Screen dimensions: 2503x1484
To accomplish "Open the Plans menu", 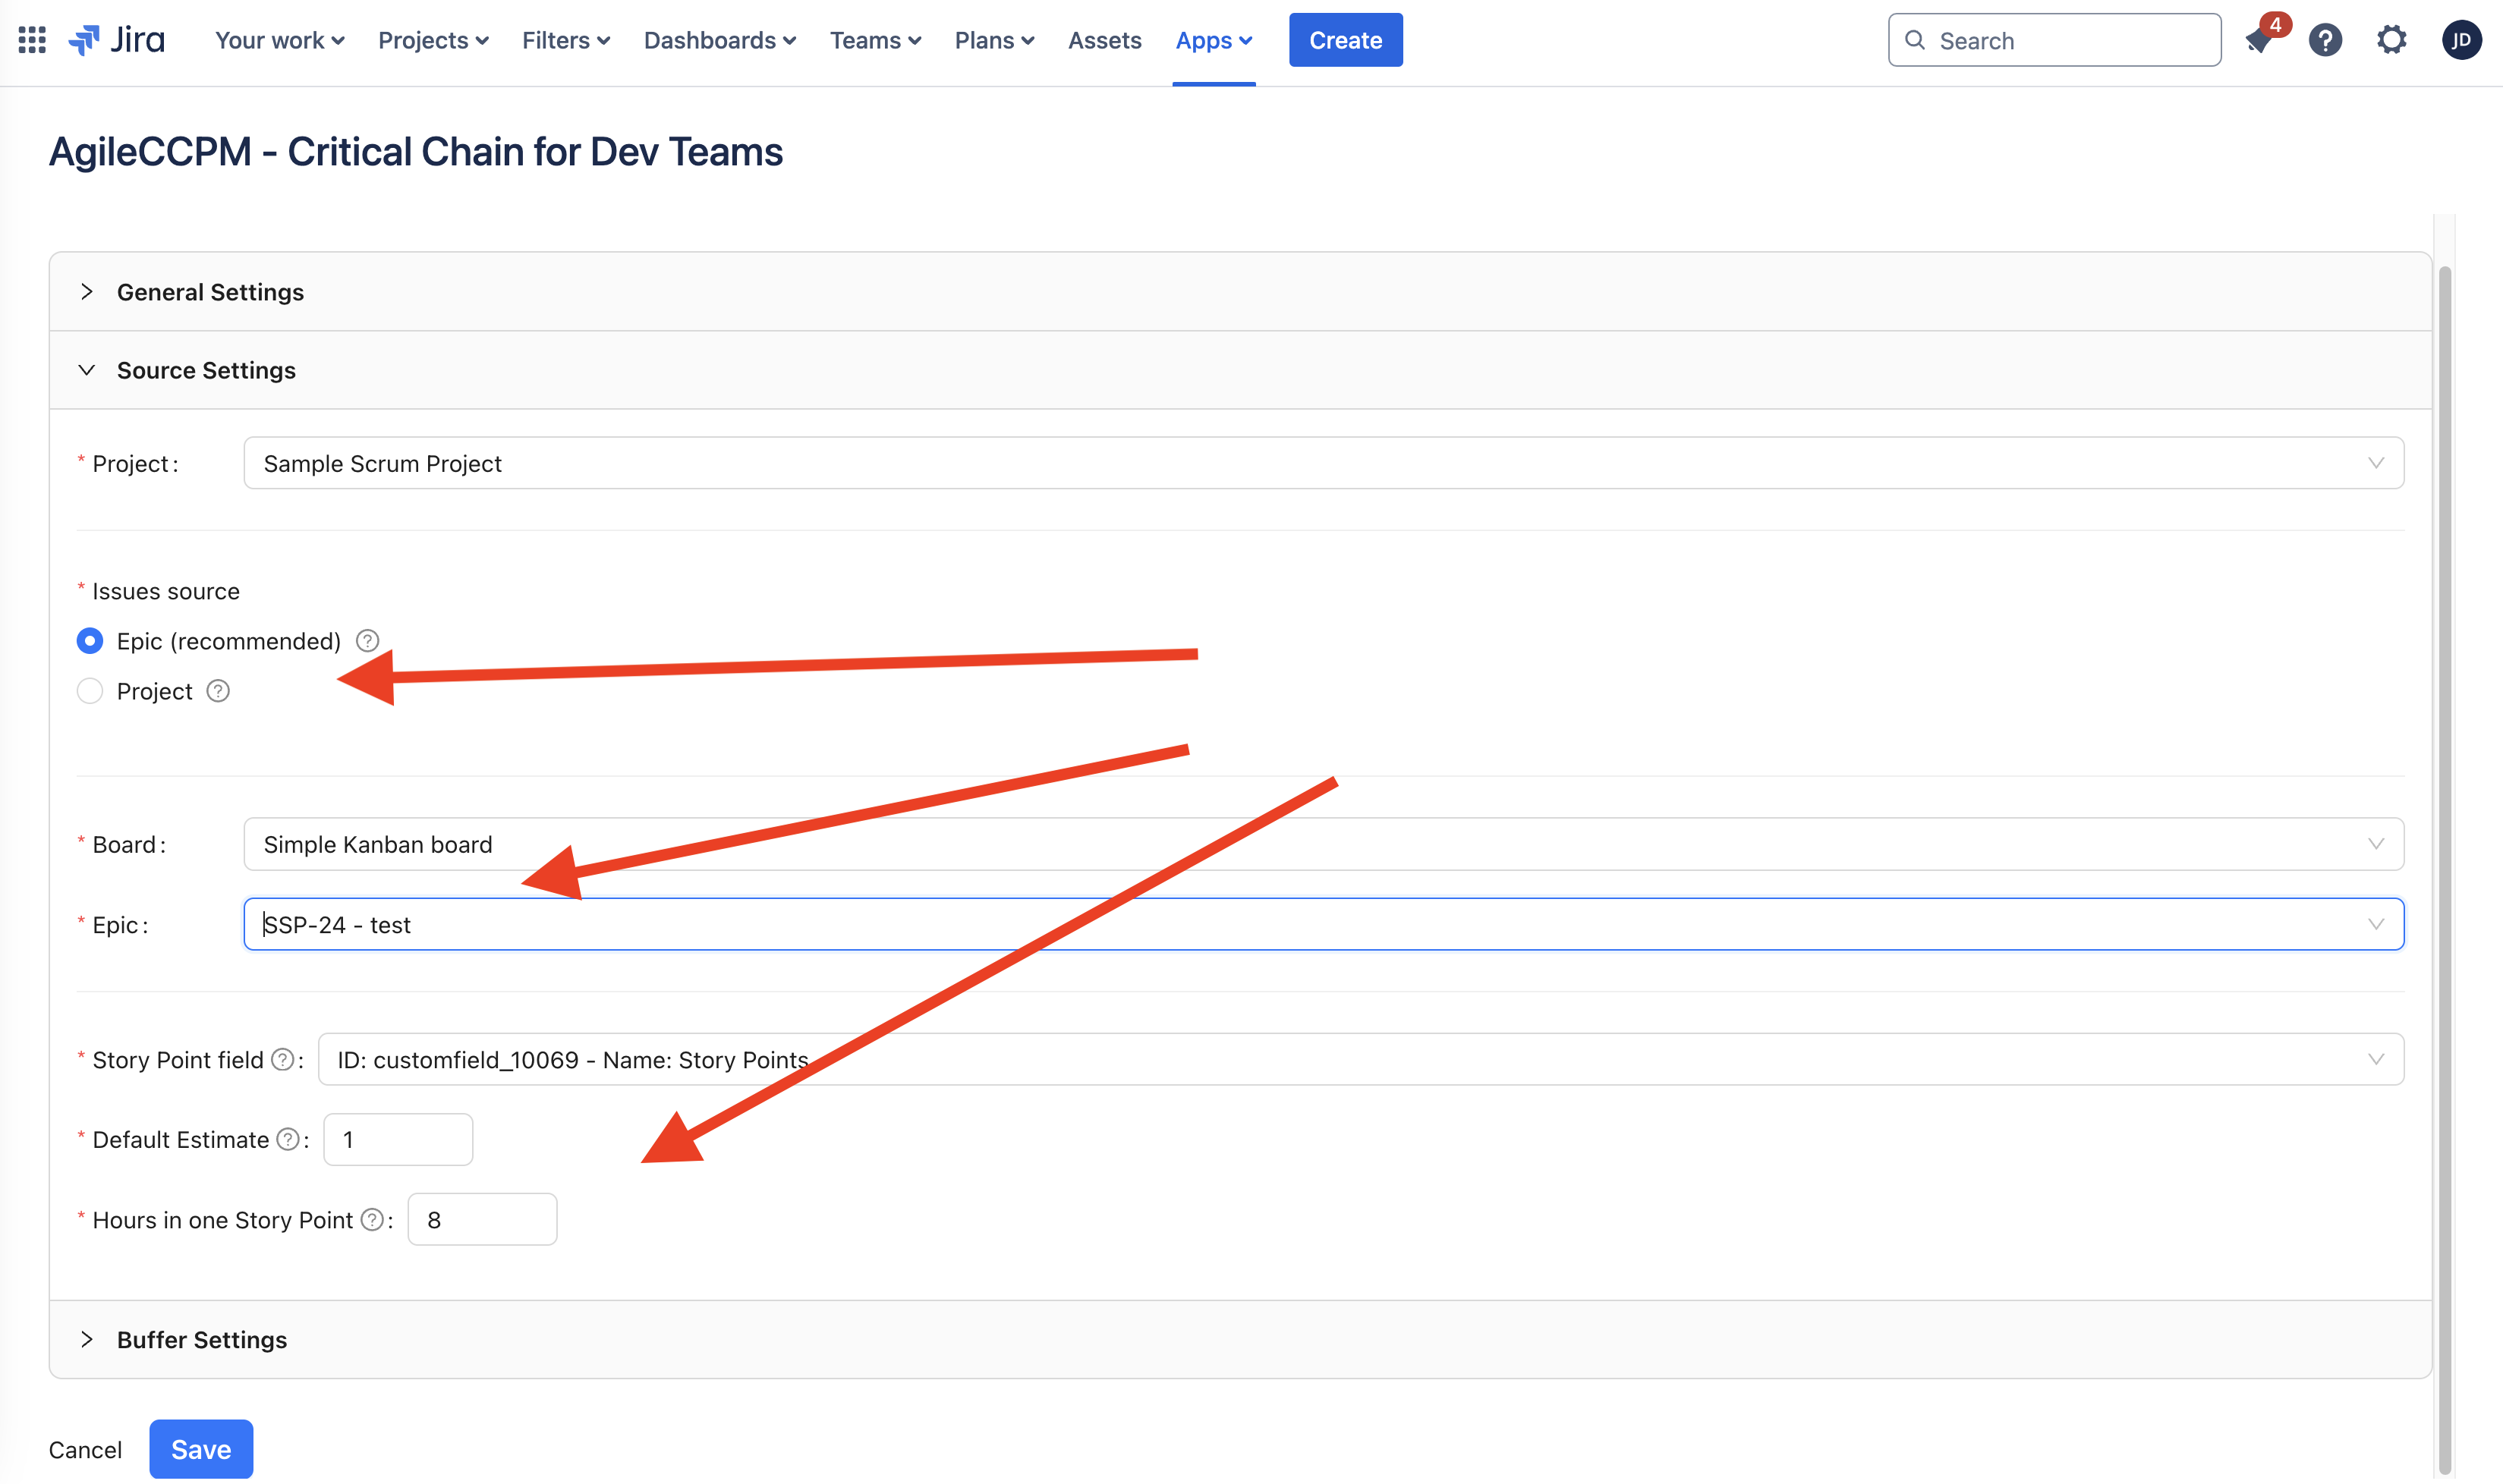I will coord(994,40).
